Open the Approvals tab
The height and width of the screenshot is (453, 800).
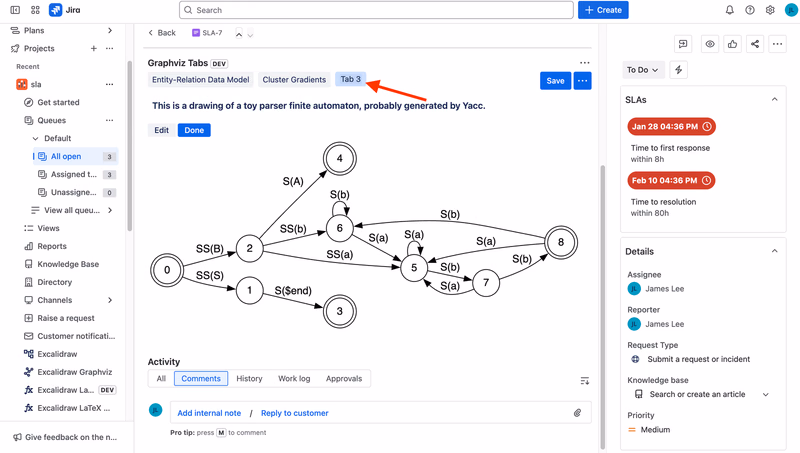(344, 379)
